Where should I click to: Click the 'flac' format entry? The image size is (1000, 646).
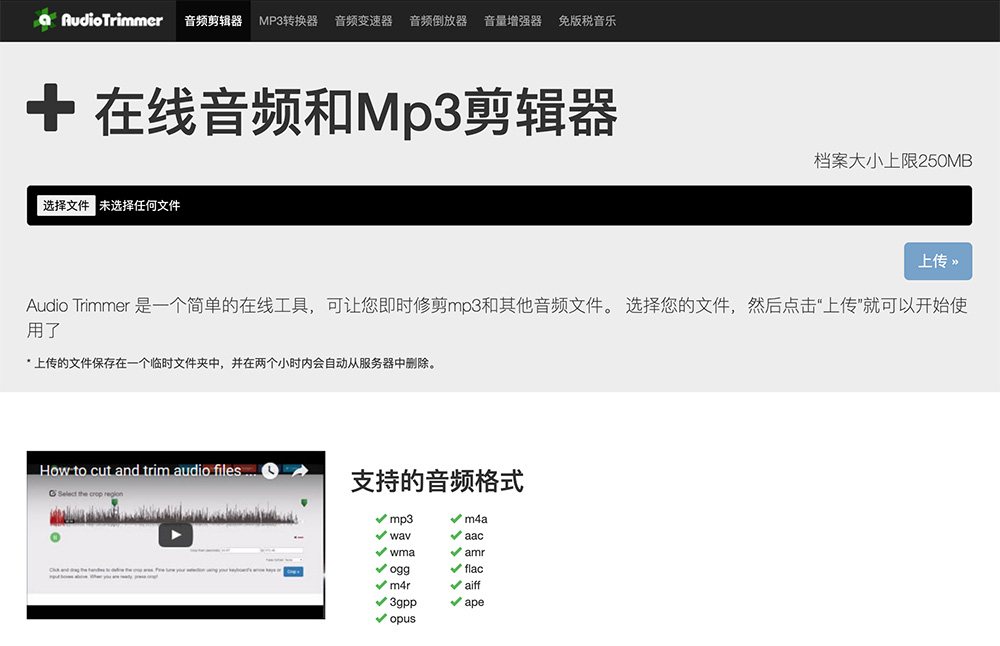[x=467, y=569]
